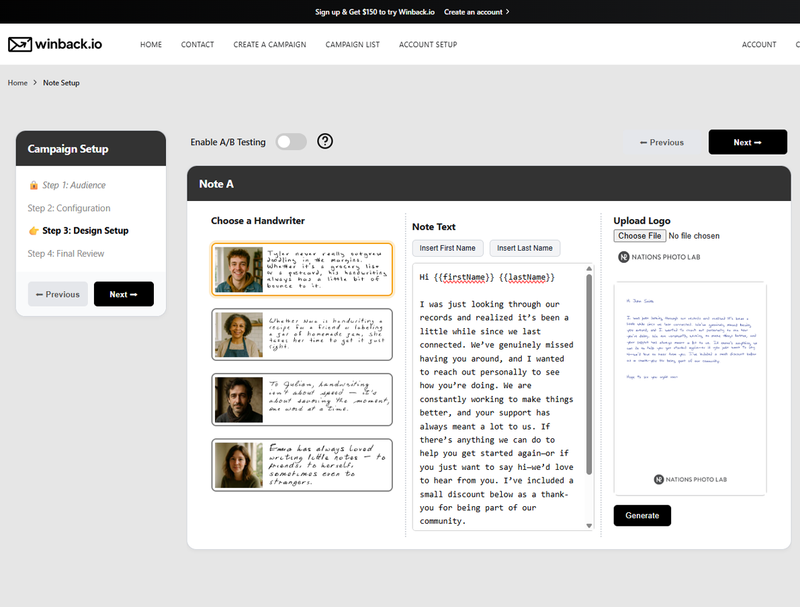Choose Julian's handwriting style
The width and height of the screenshot is (800, 607).
[302, 399]
